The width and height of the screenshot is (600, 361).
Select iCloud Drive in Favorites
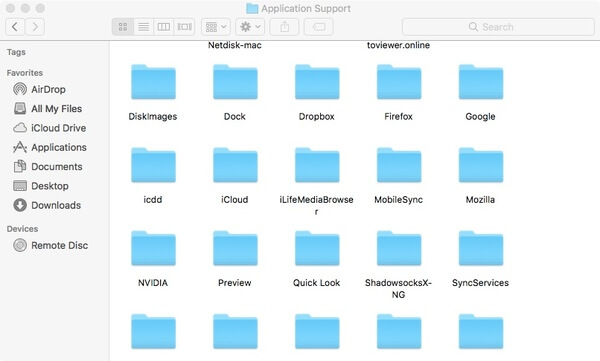click(49, 128)
